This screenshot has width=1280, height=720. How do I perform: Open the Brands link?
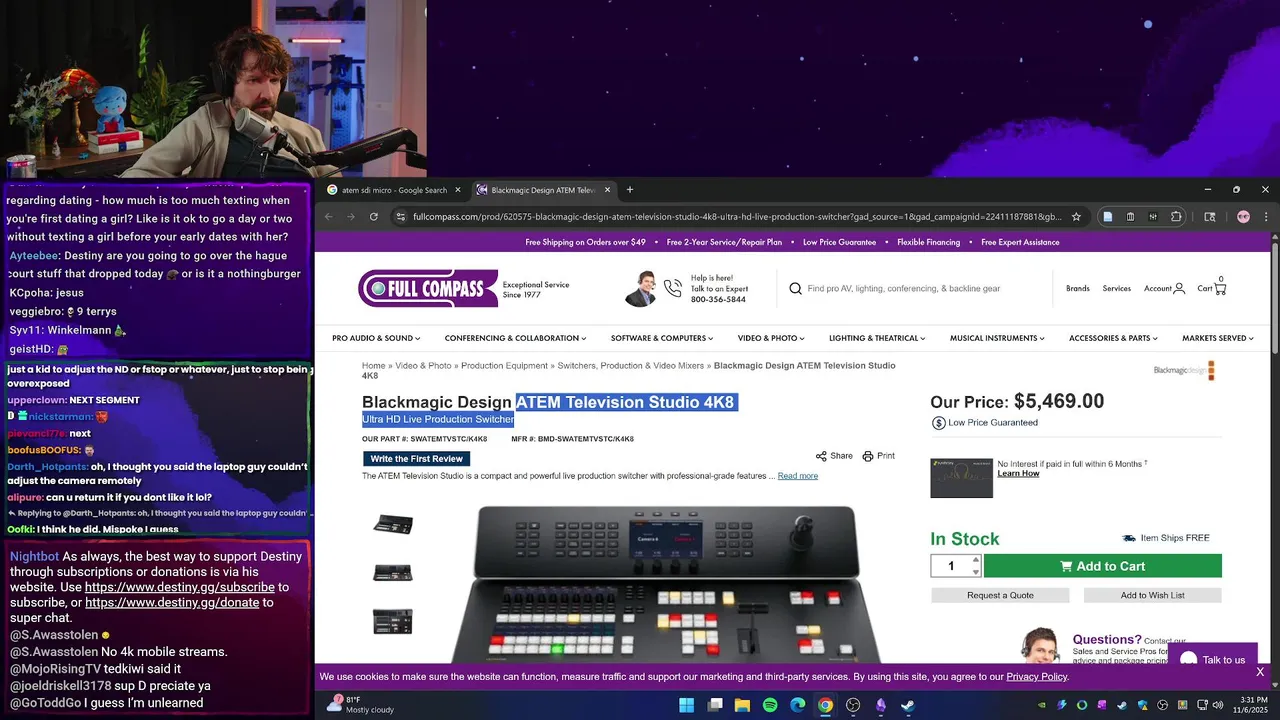pos(1077,288)
